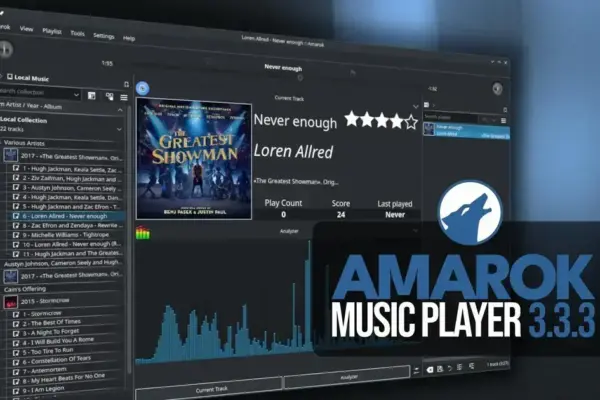The image size is (600, 400).
Task: Select track 2 - Ziv Zaifman, Hugh Jackman
Action: [x=67, y=179]
